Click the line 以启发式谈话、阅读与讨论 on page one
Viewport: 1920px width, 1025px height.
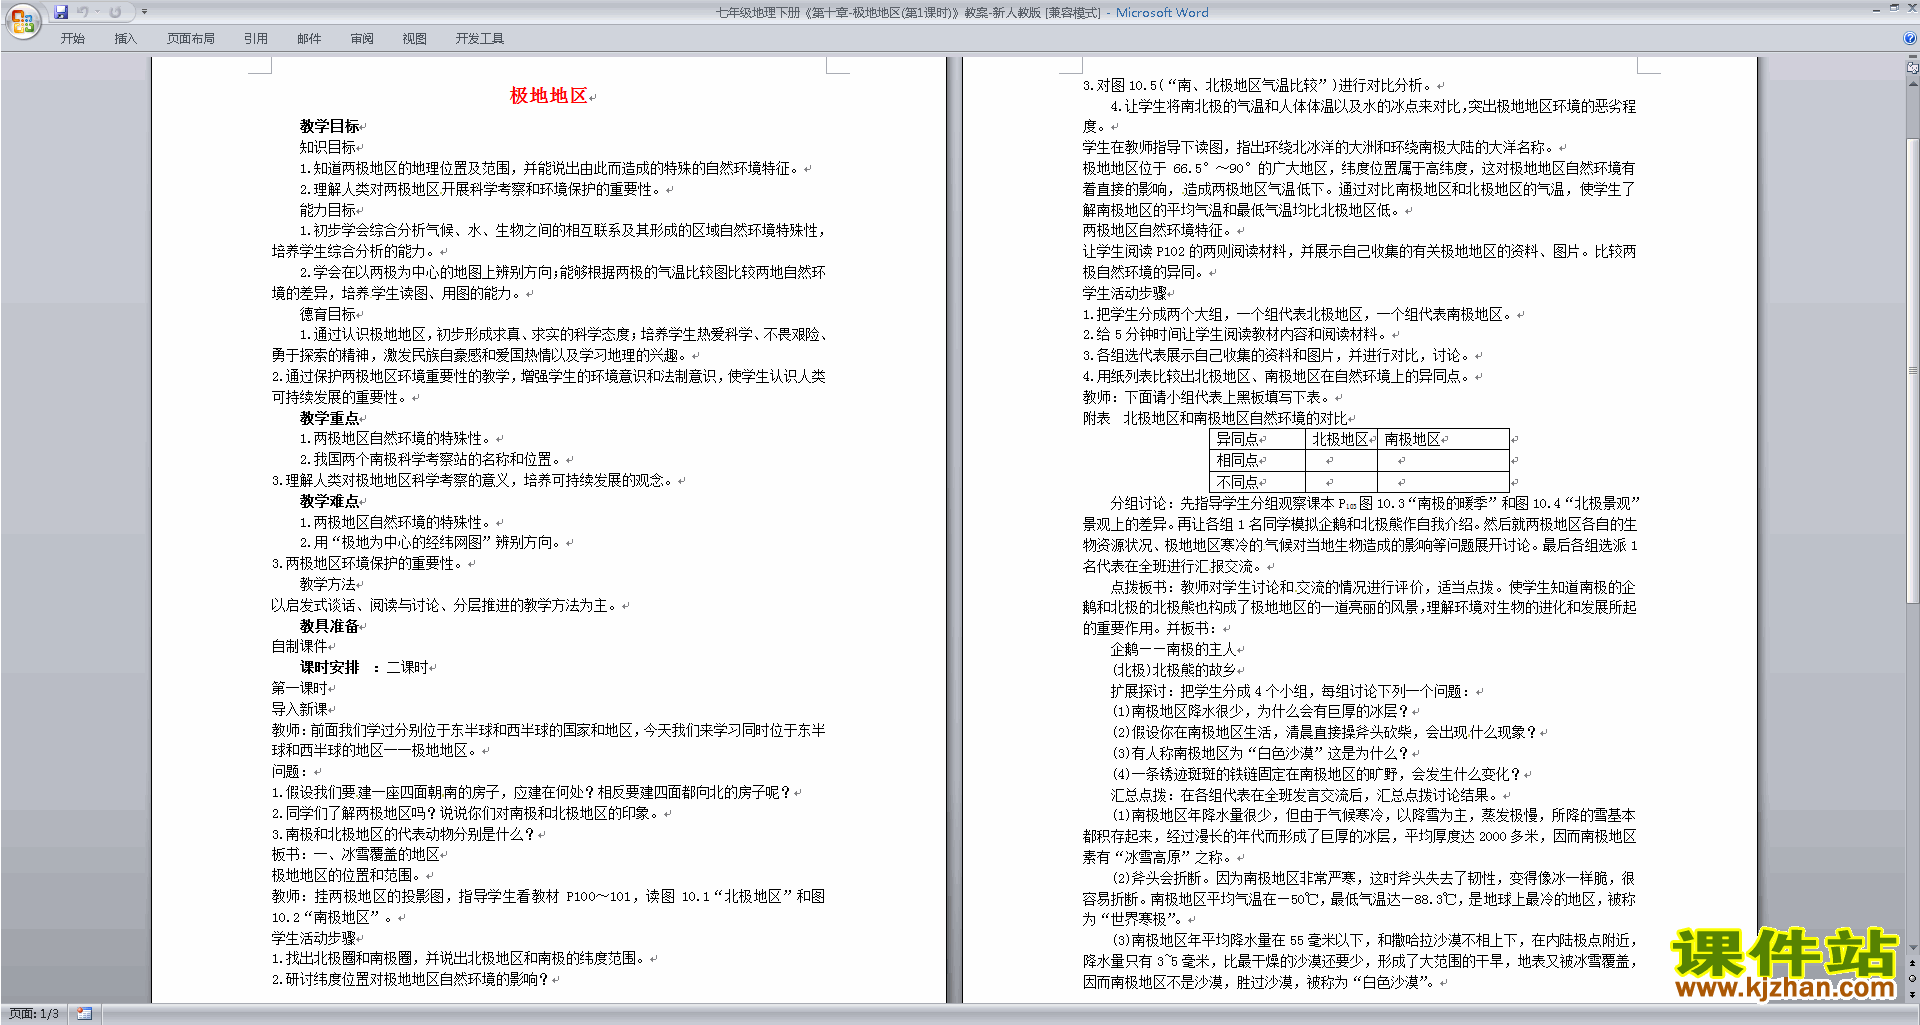(446, 605)
